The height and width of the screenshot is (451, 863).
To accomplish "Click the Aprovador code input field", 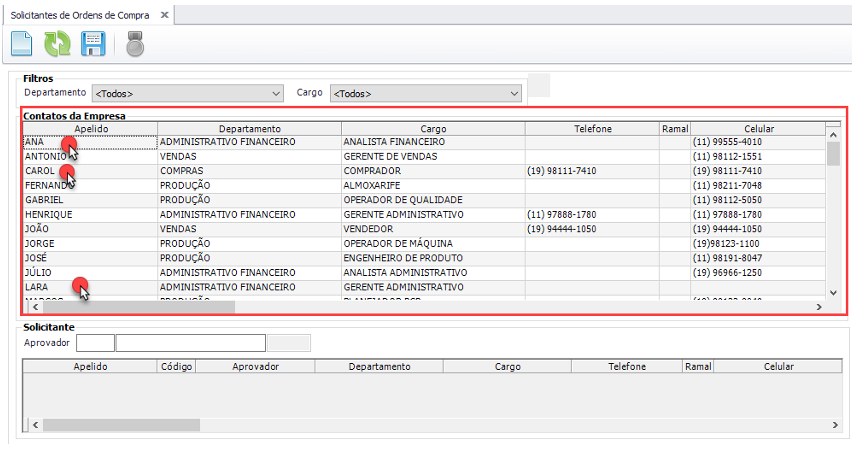I will (95, 343).
